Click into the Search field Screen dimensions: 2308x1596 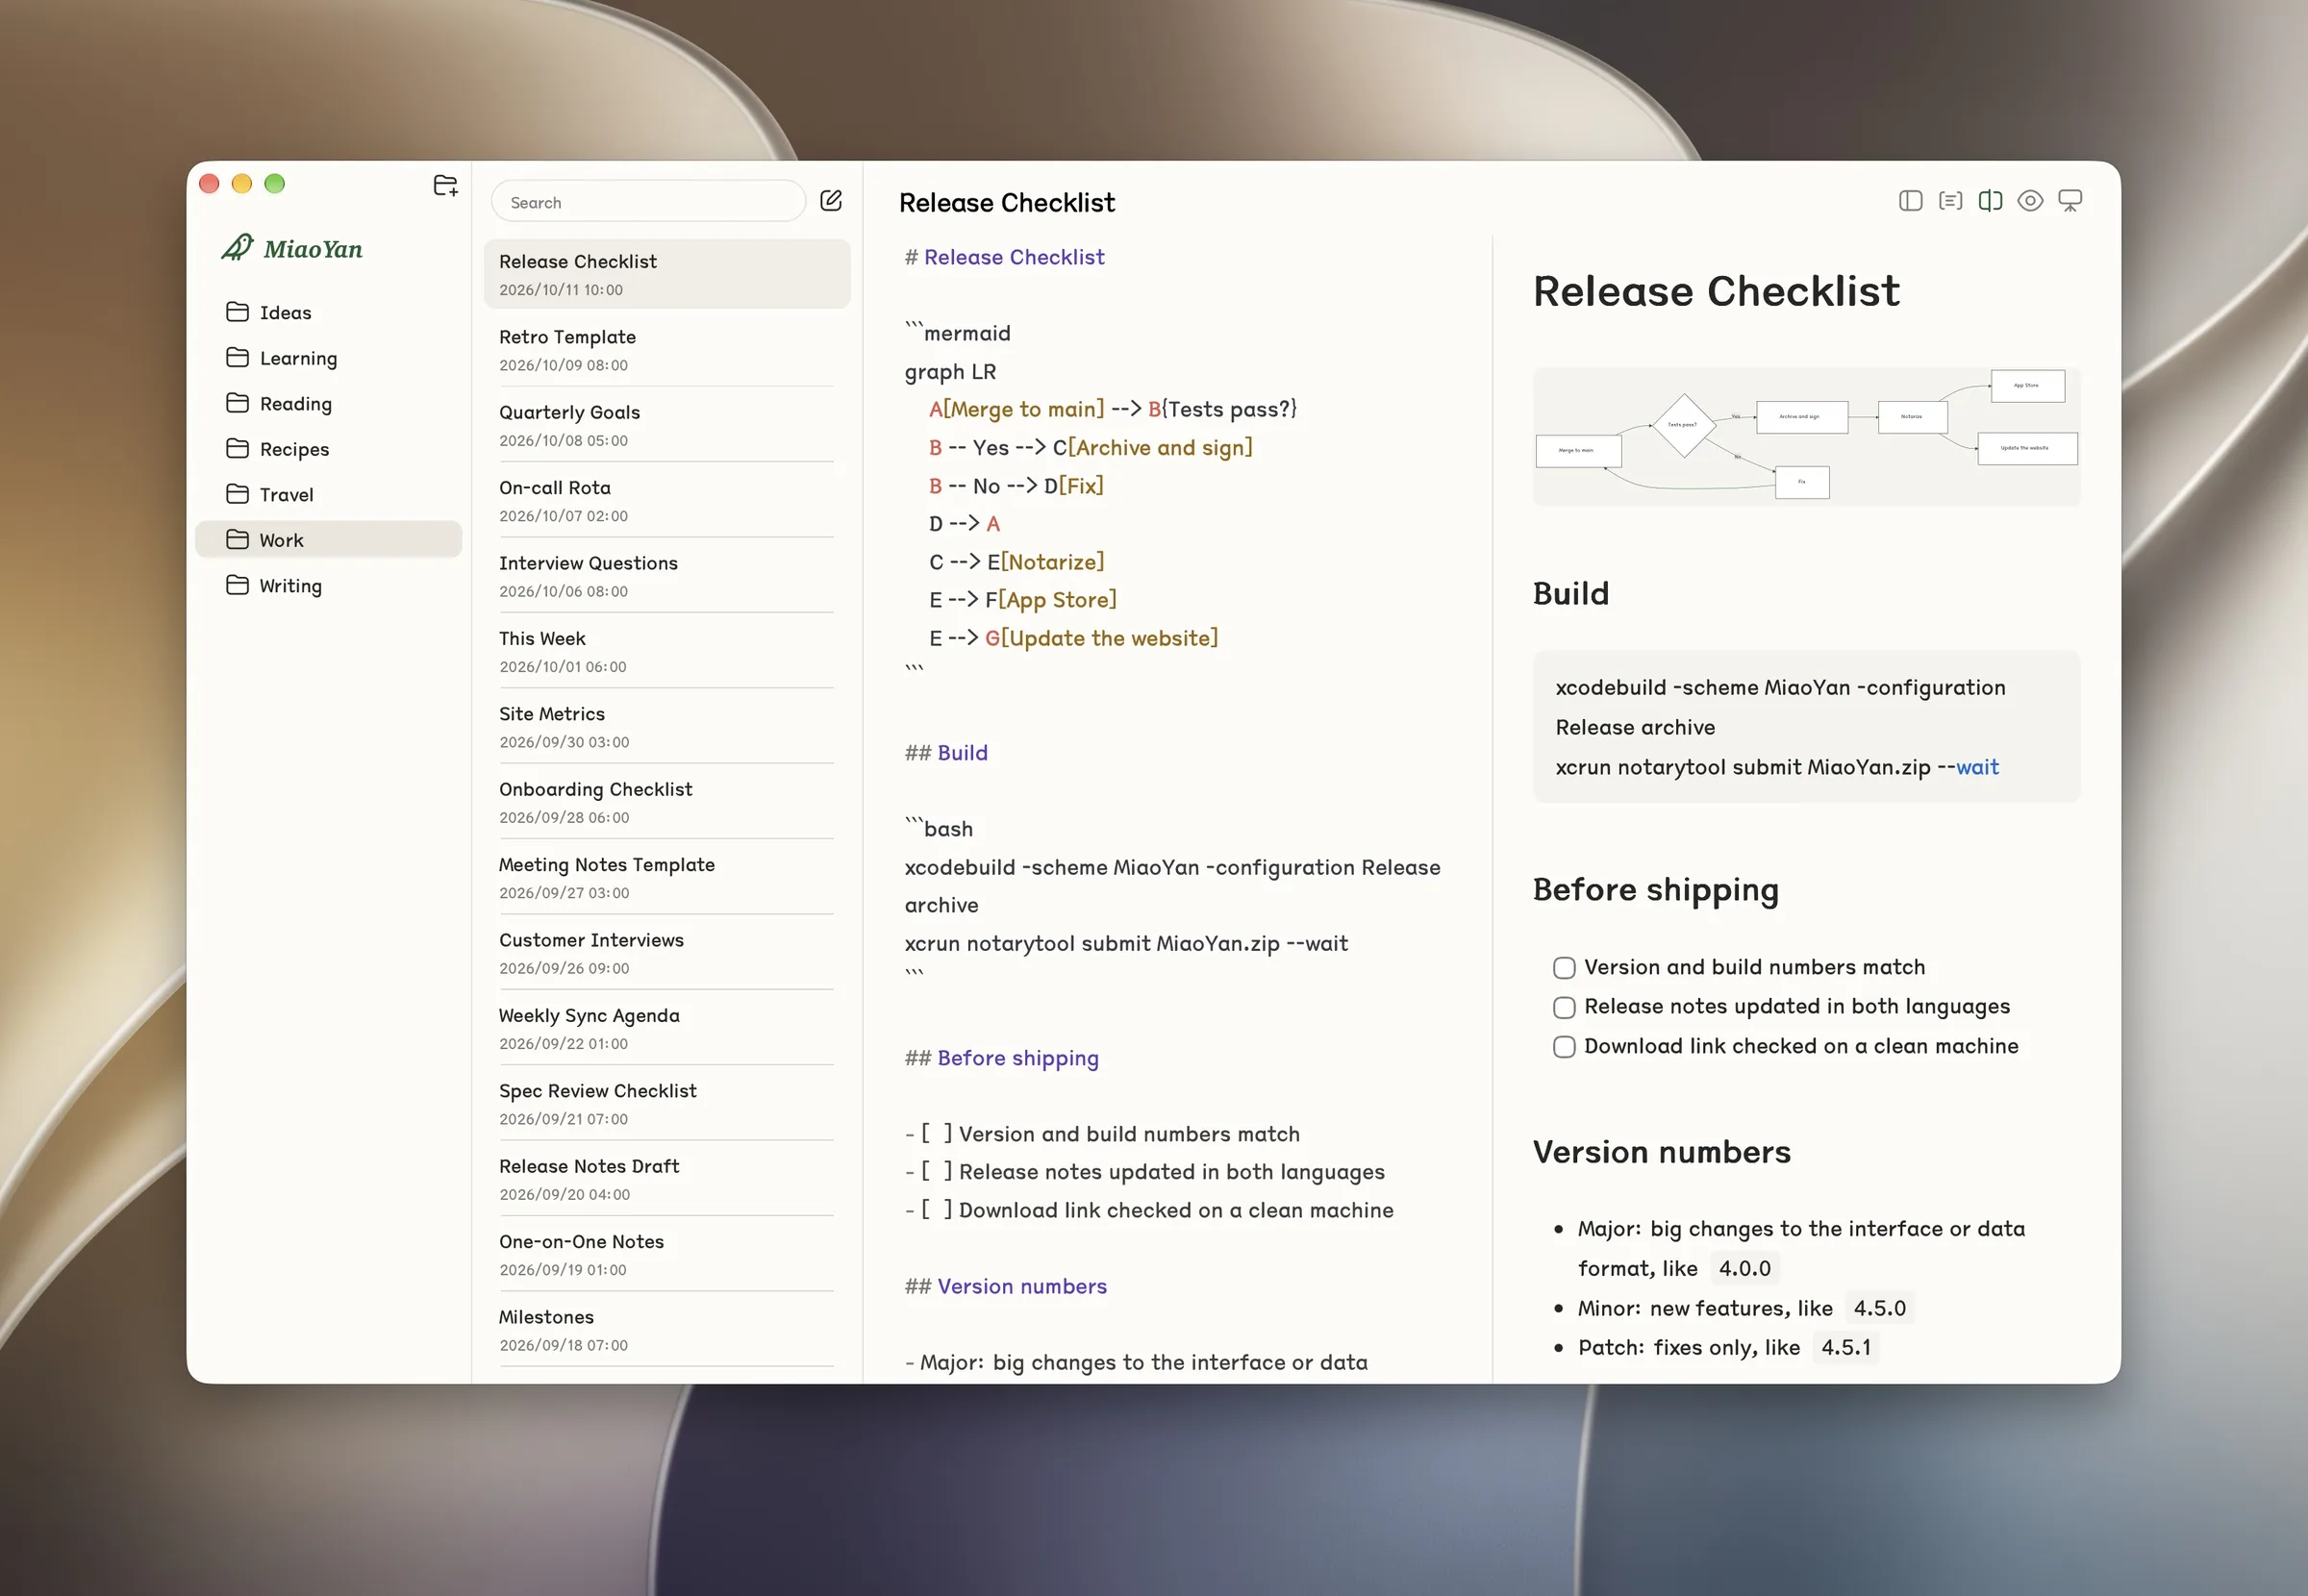(649, 202)
